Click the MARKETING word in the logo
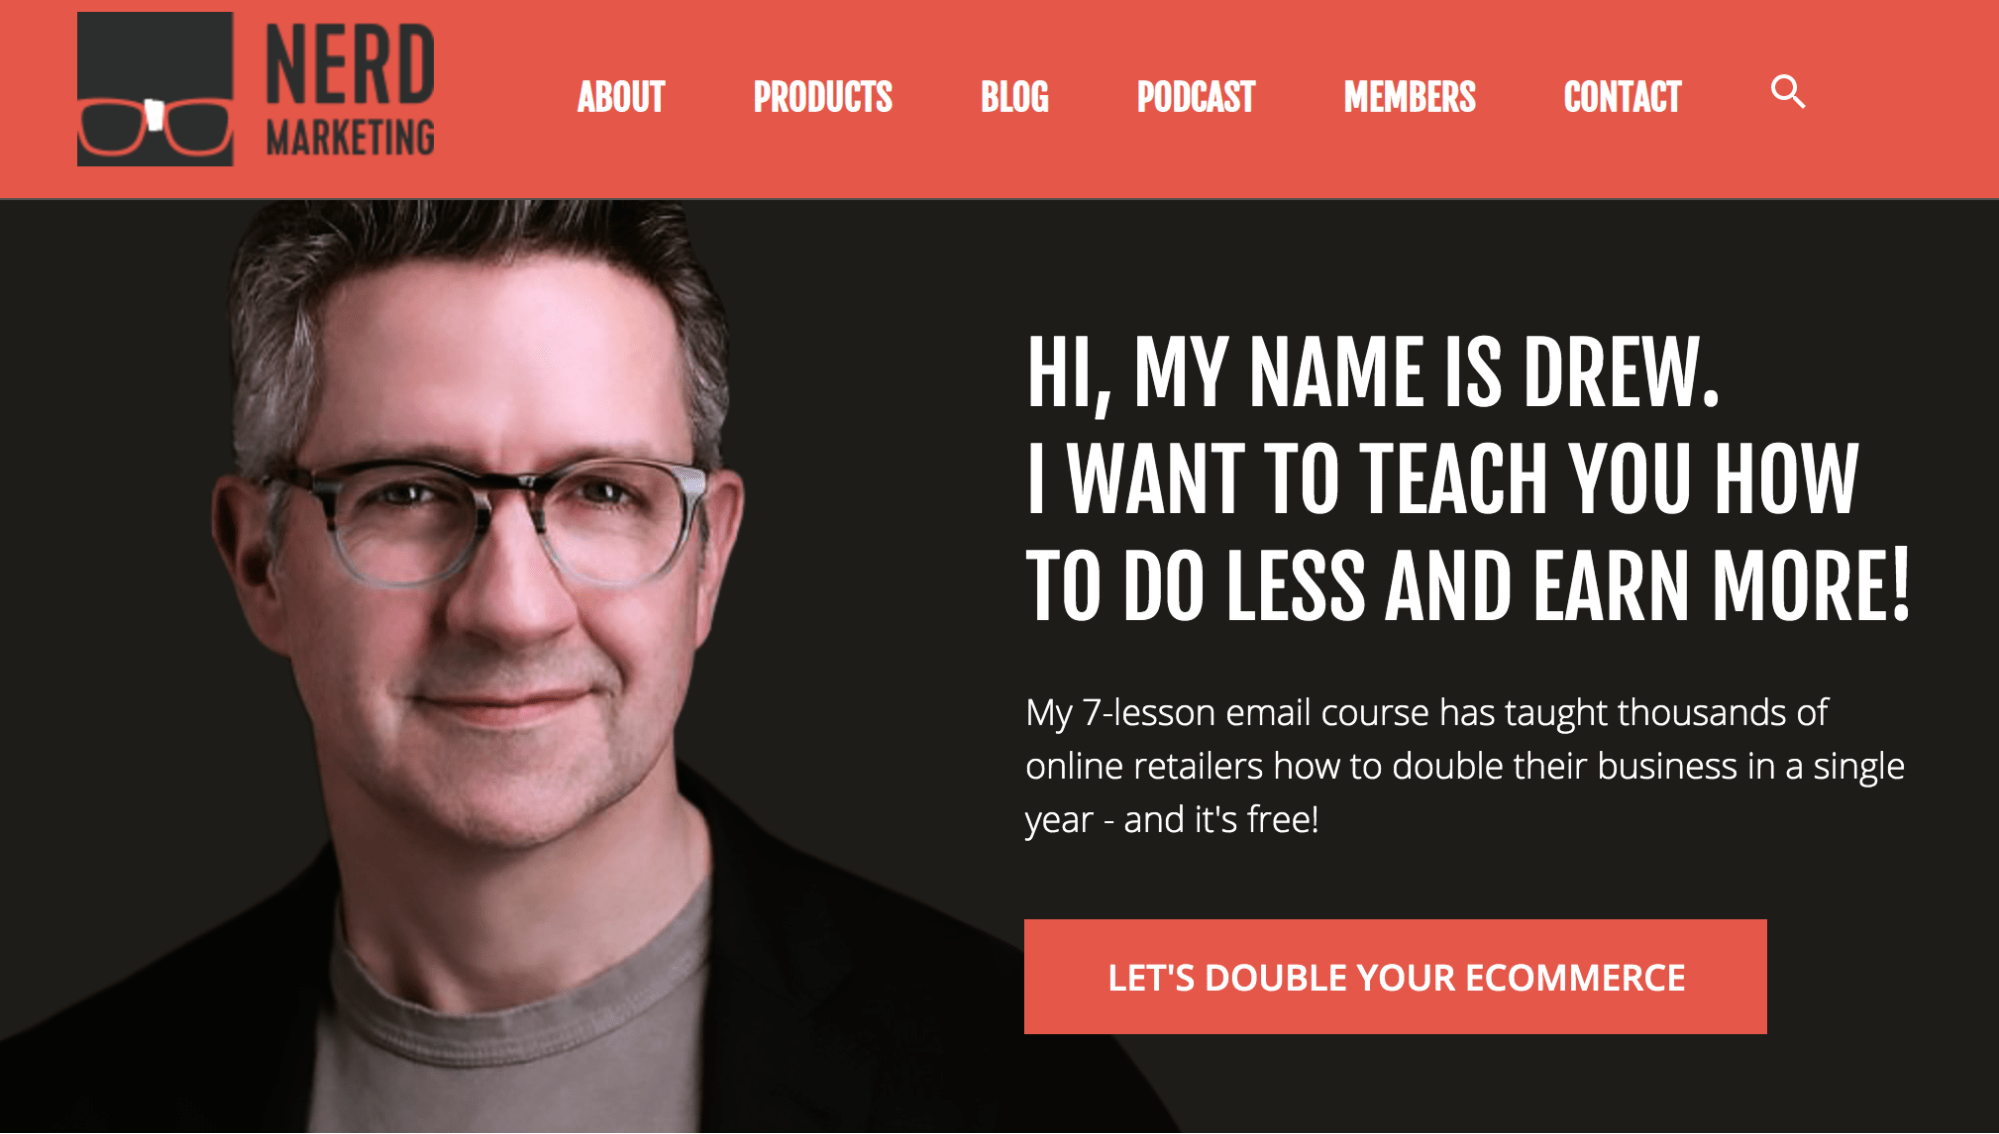Image resolution: width=1999 pixels, height=1134 pixels. (x=350, y=138)
